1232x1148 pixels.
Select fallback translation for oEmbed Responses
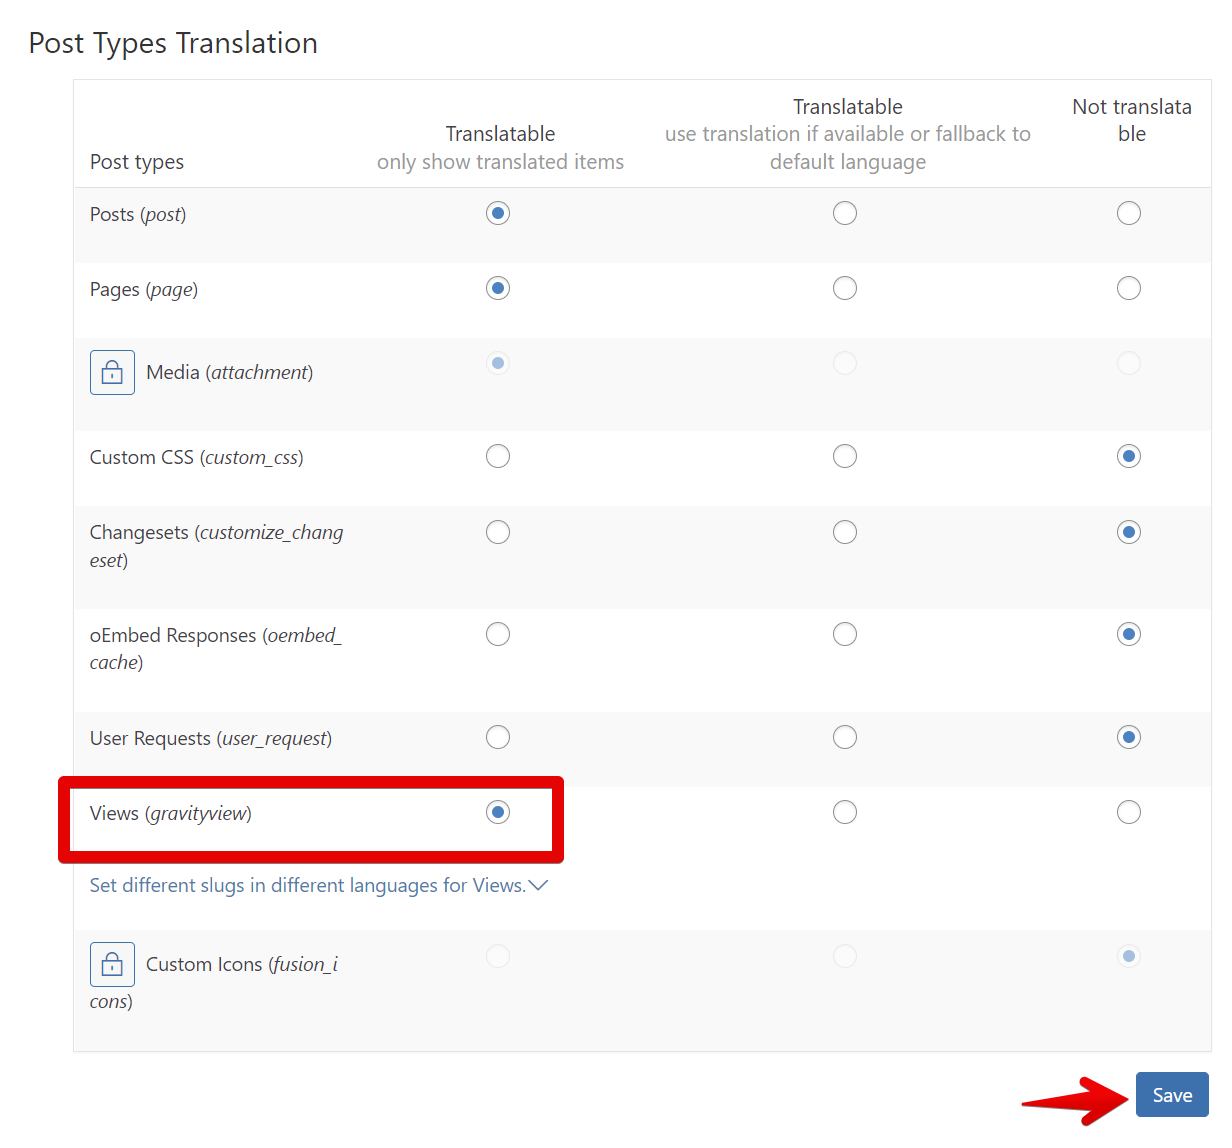pos(845,634)
